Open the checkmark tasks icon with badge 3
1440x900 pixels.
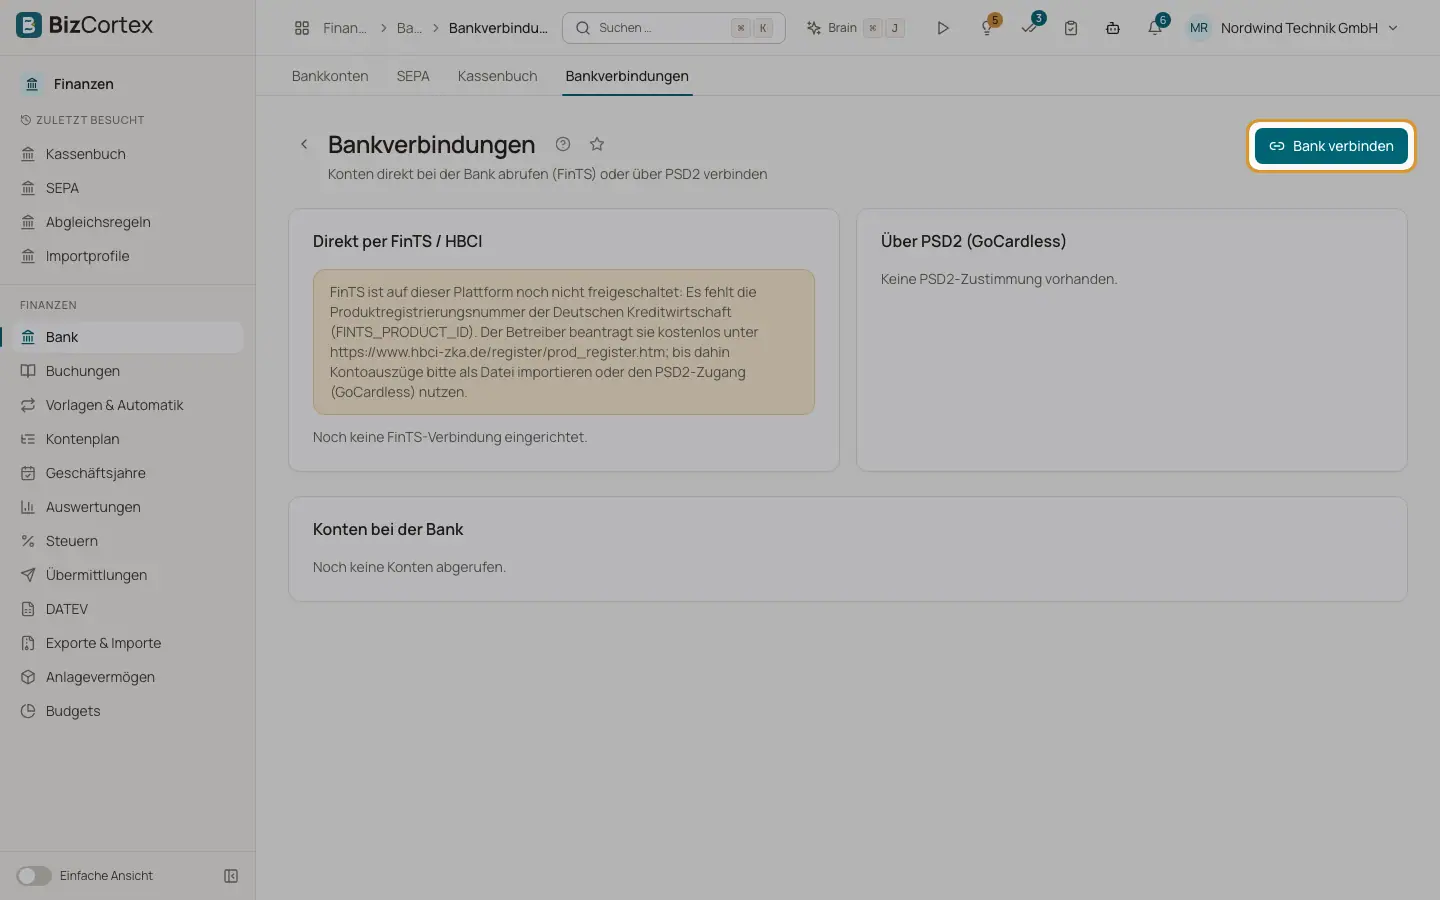coord(1030,27)
